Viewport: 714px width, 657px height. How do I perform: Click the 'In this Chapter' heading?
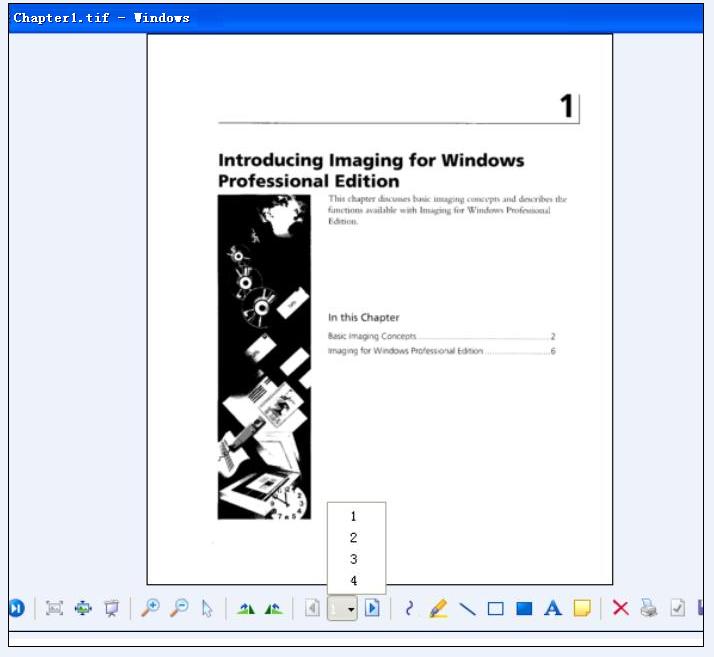[363, 317]
